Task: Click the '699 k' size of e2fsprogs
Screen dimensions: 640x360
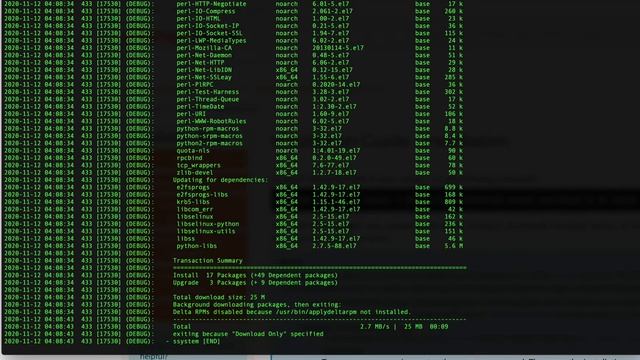Action: [453, 187]
